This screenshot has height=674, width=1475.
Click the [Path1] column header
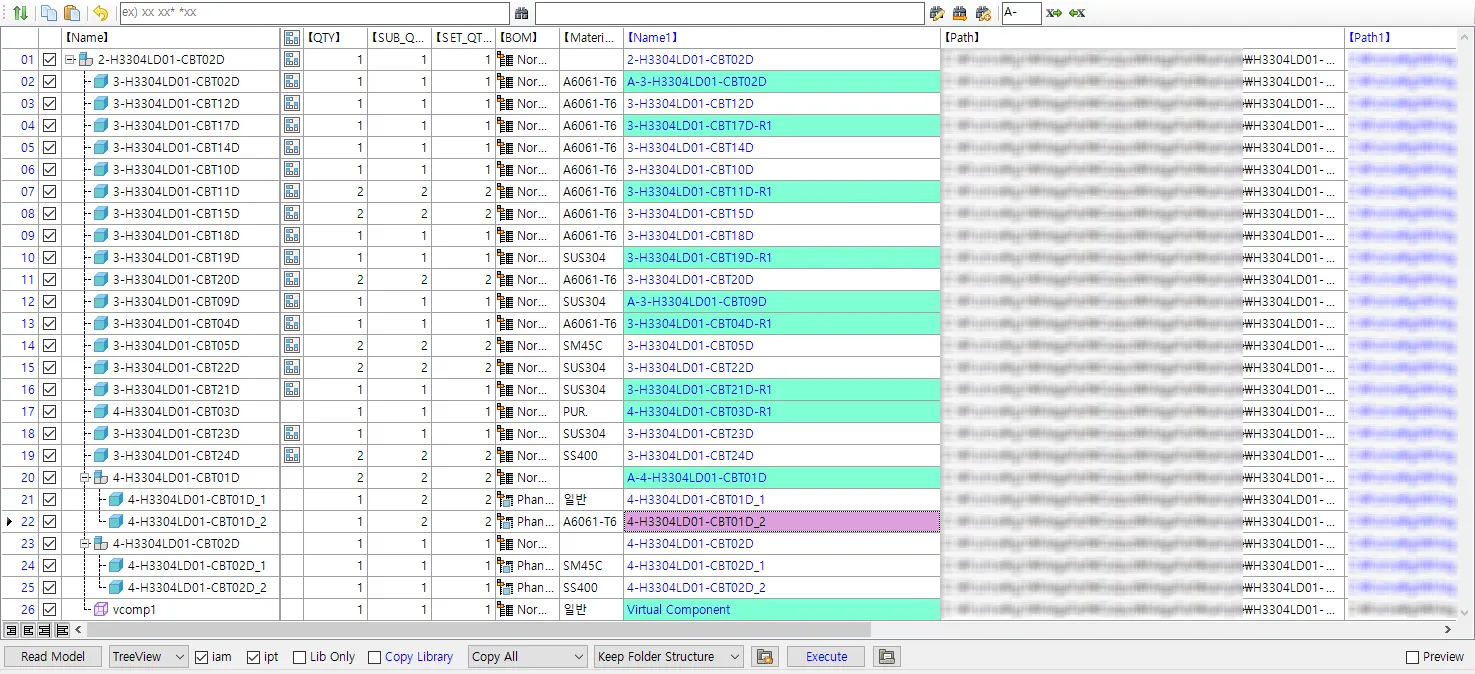[x=1400, y=38]
